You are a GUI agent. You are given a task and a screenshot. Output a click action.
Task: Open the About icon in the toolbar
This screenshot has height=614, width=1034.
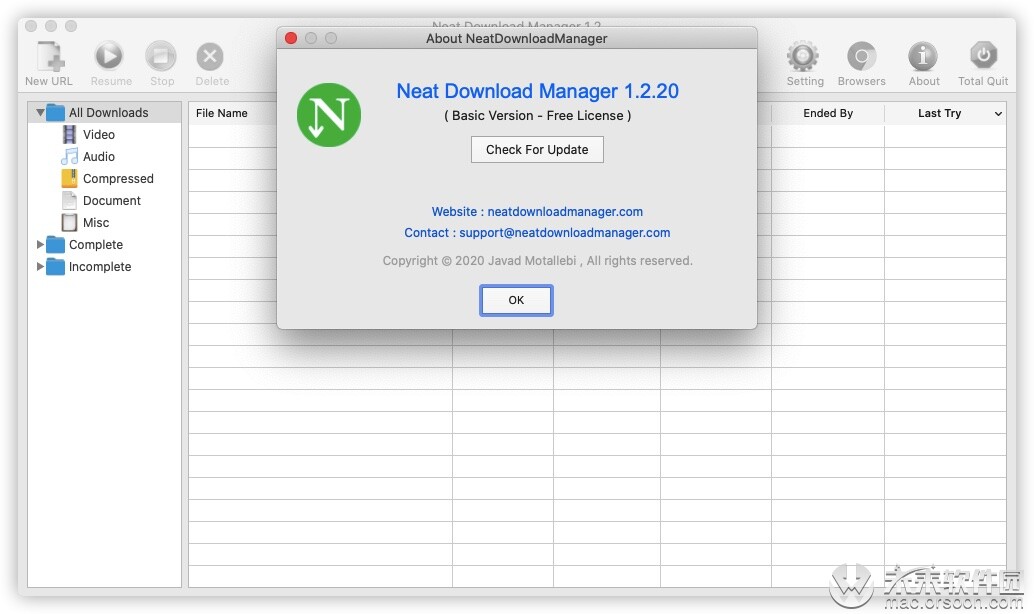click(x=922, y=58)
